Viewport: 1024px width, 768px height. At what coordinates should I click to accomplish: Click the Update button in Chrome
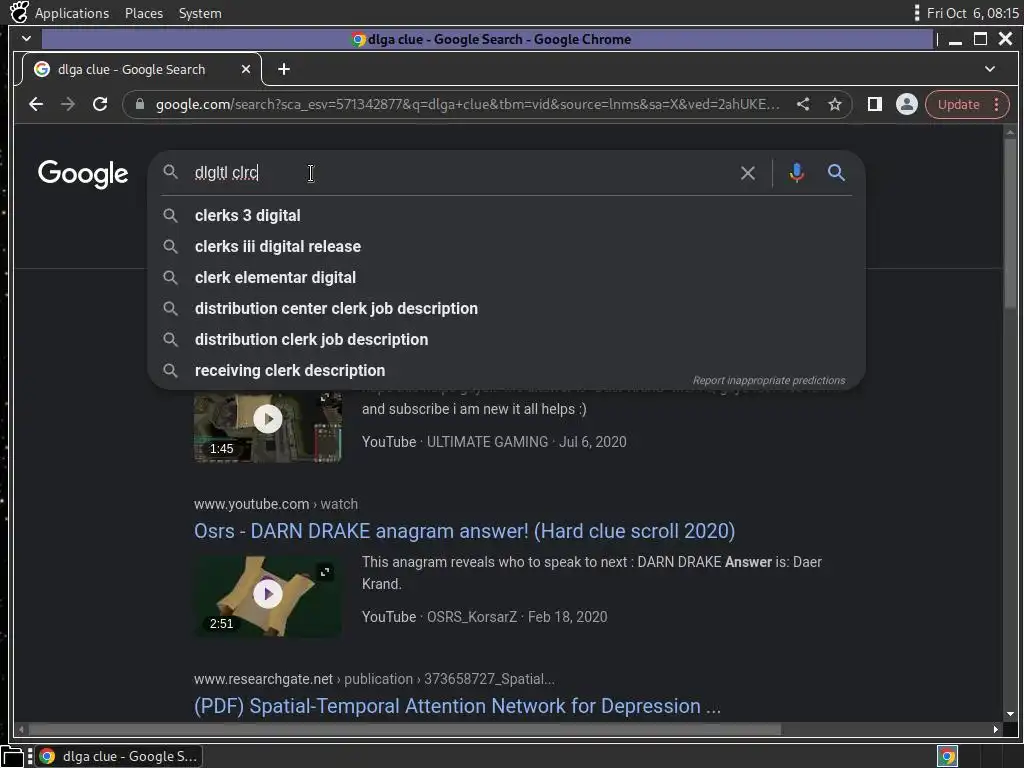pyautogui.click(x=959, y=104)
